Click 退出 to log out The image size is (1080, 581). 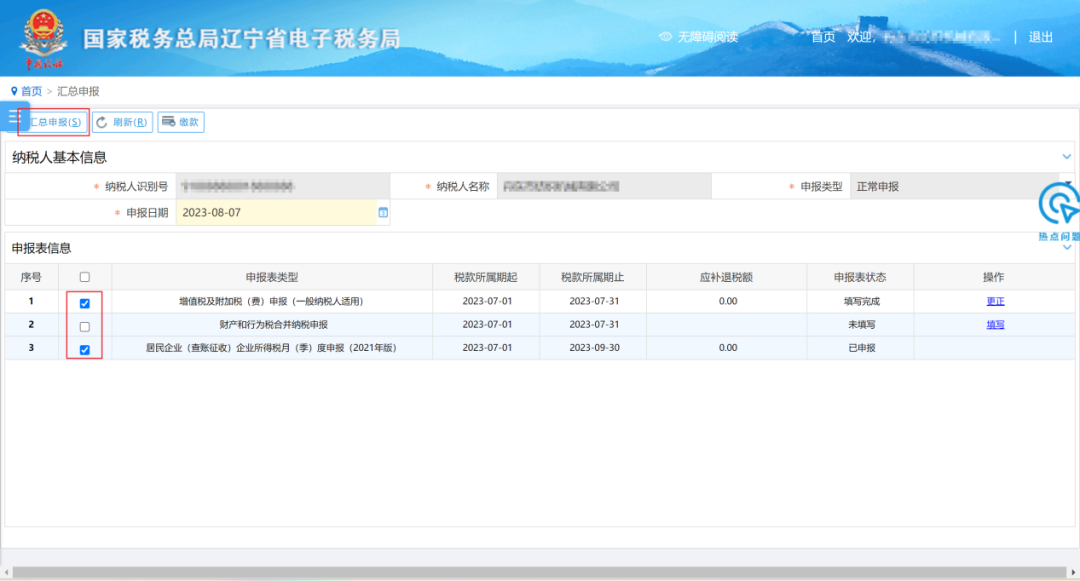(1041, 37)
